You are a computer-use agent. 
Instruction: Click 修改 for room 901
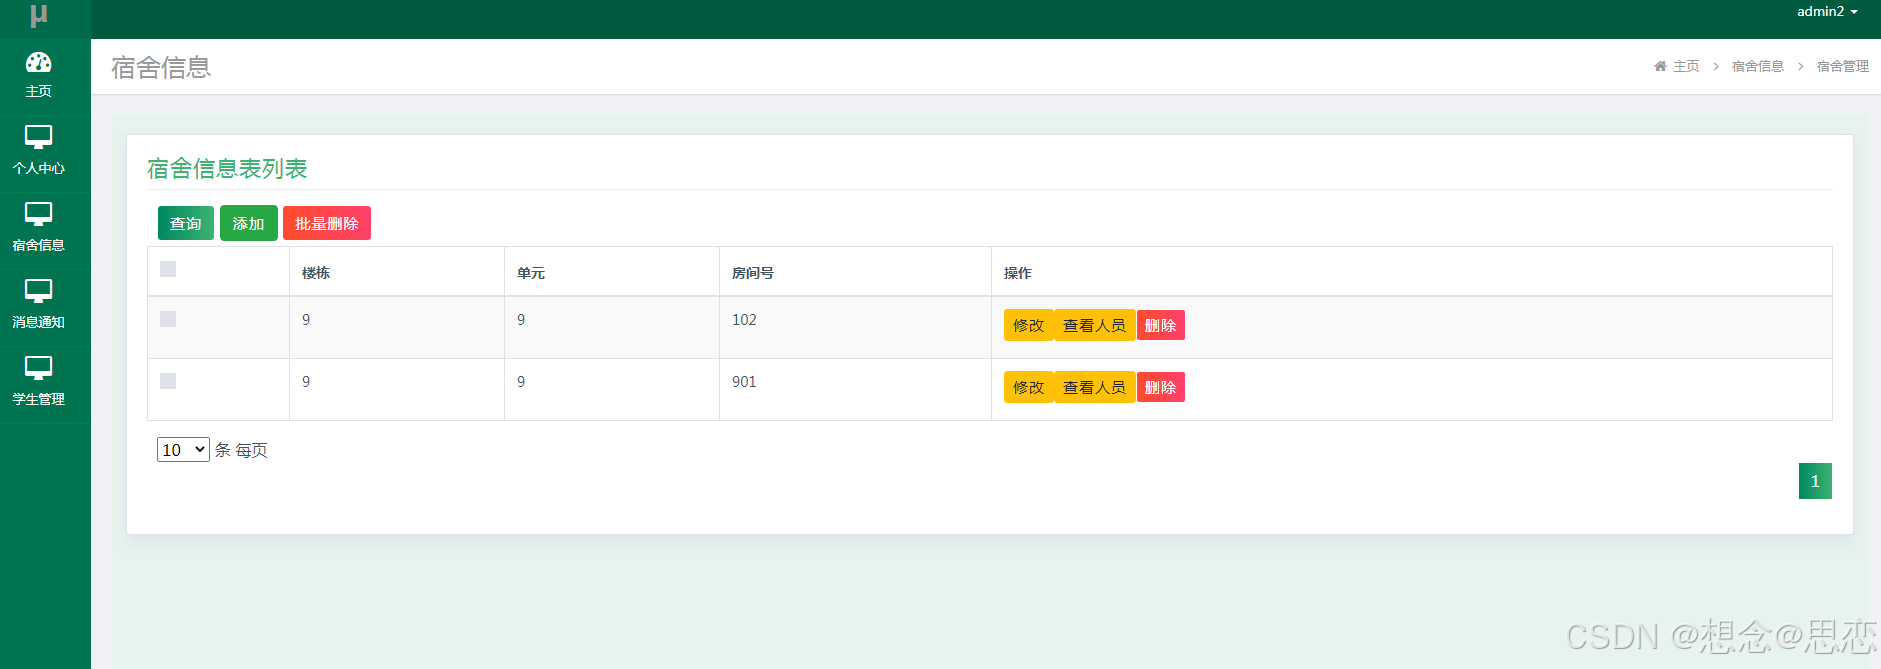pyautogui.click(x=1029, y=387)
